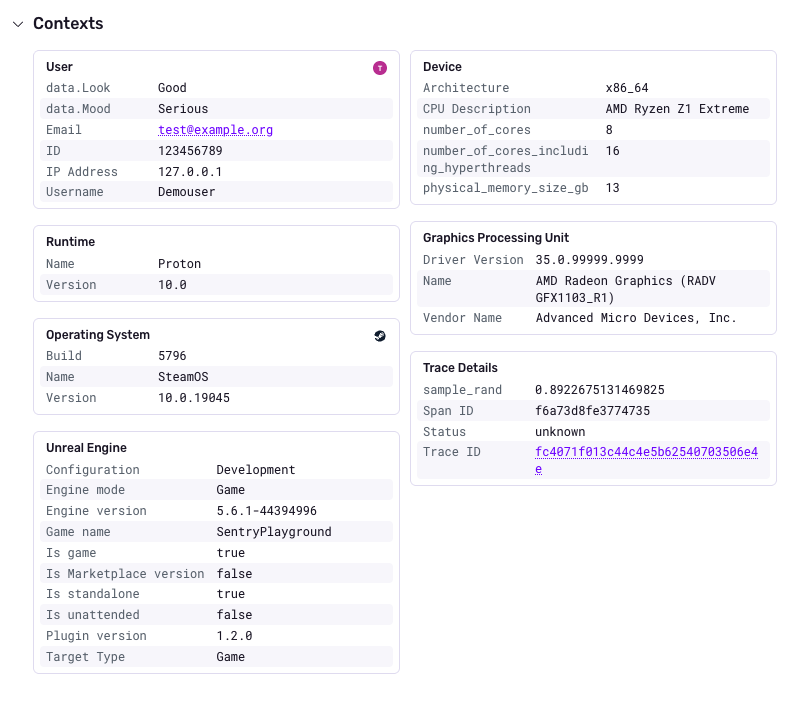Select the Game name SentryPlayground

(274, 532)
